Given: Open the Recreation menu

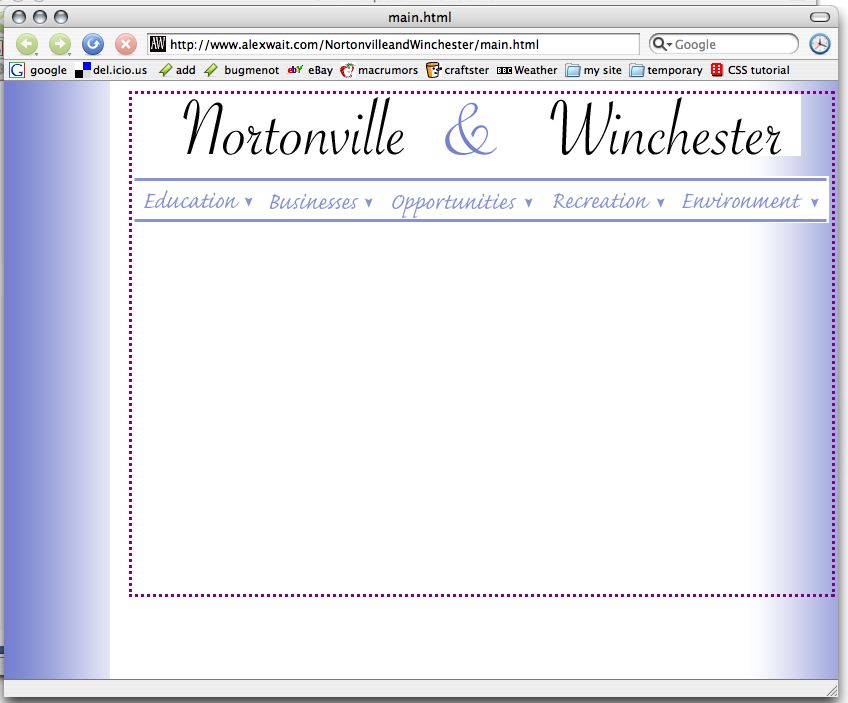Looking at the screenshot, I should (x=600, y=201).
